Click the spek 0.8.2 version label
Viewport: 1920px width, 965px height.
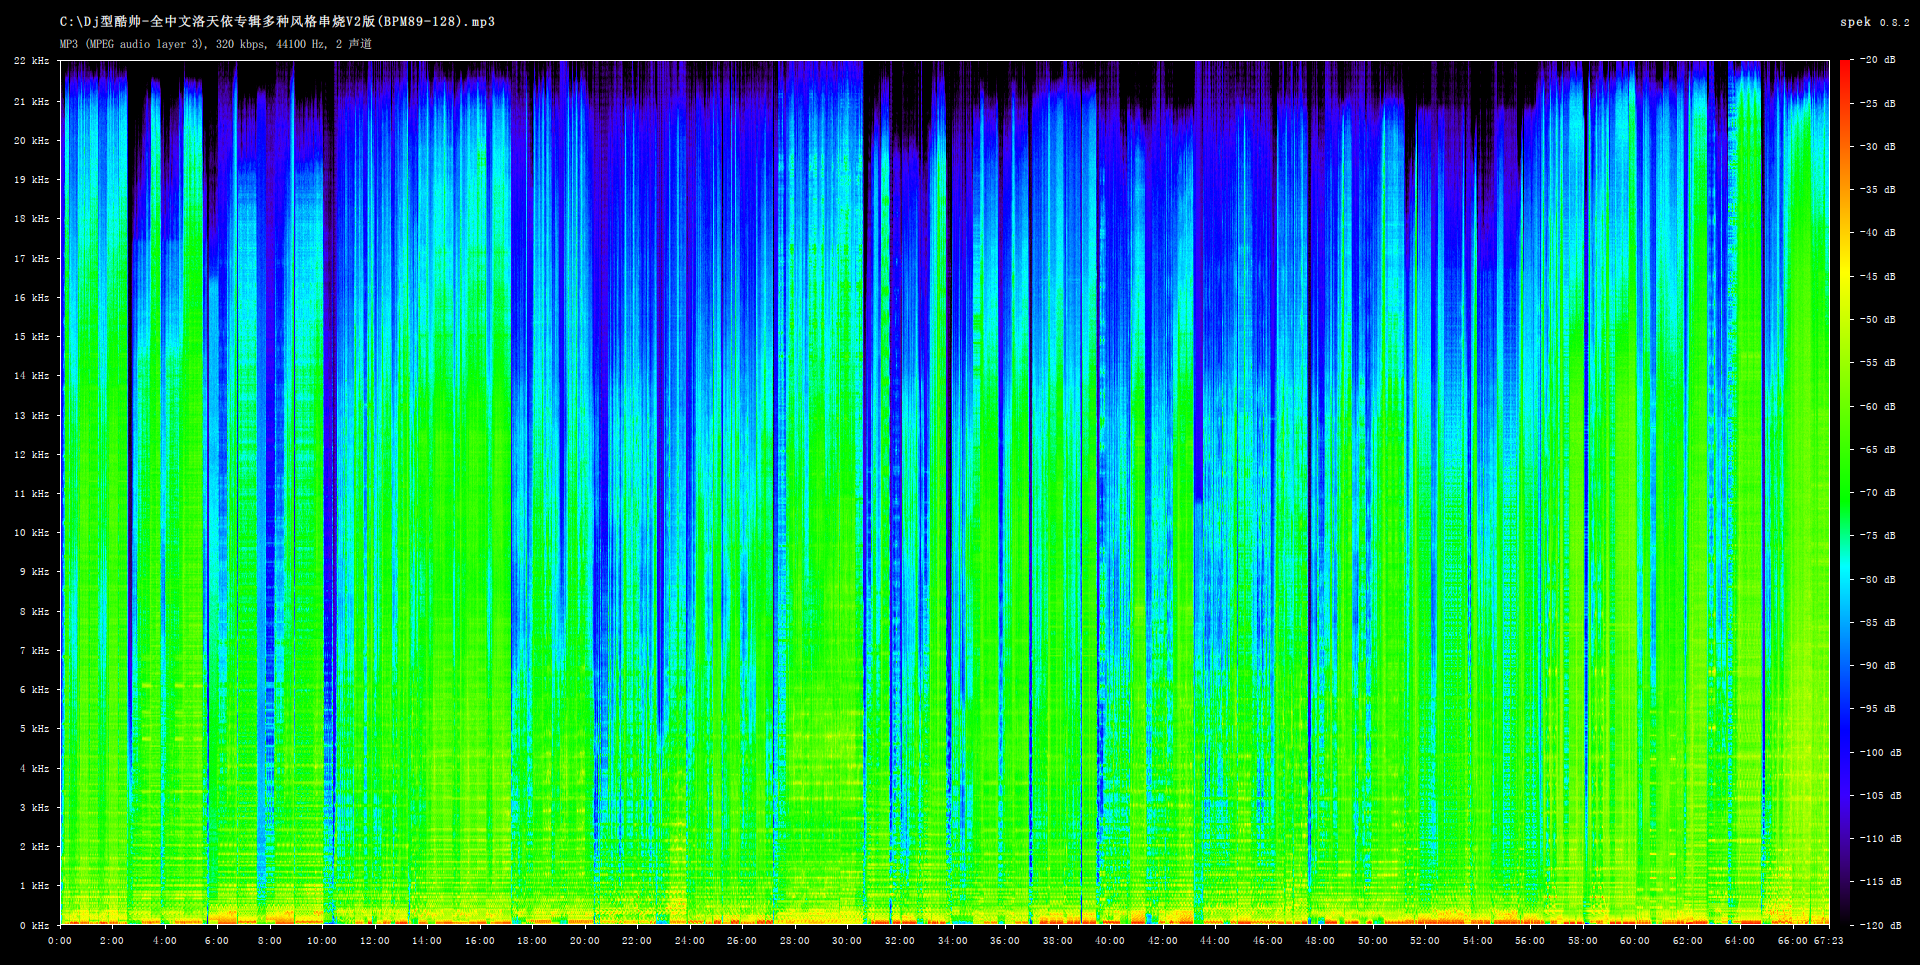pyautogui.click(x=1874, y=22)
